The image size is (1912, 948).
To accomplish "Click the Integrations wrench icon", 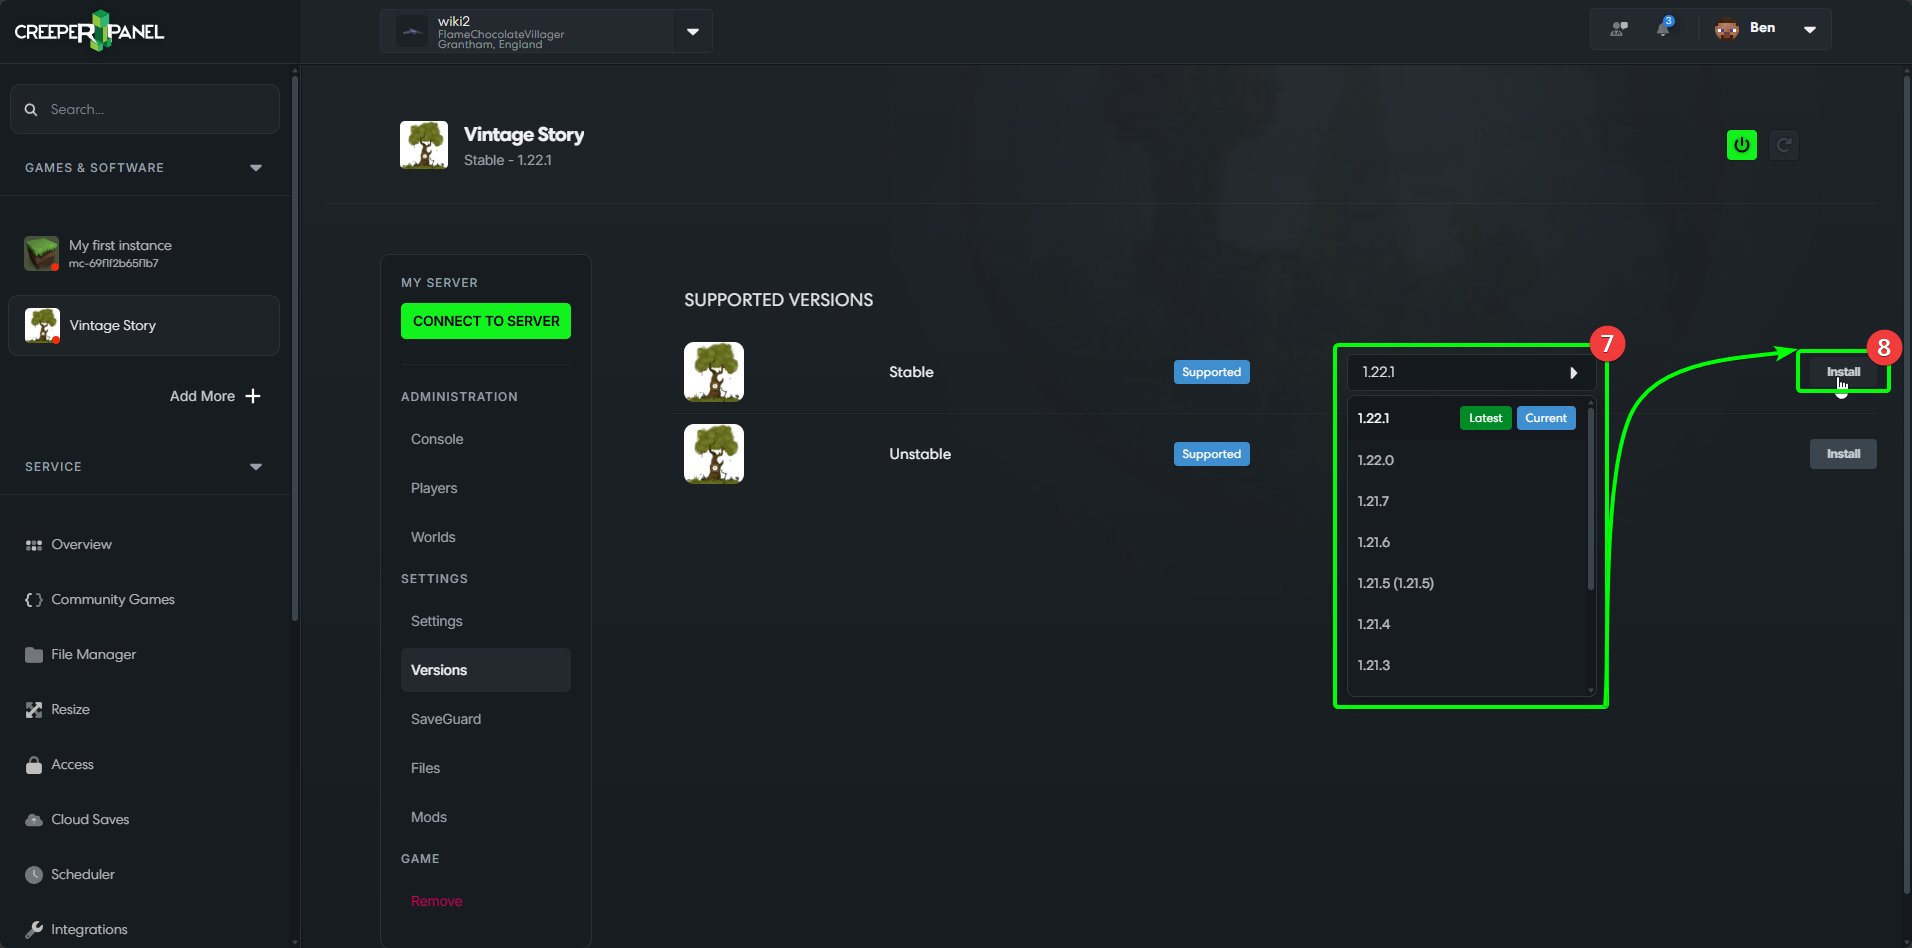I will pyautogui.click(x=34, y=930).
